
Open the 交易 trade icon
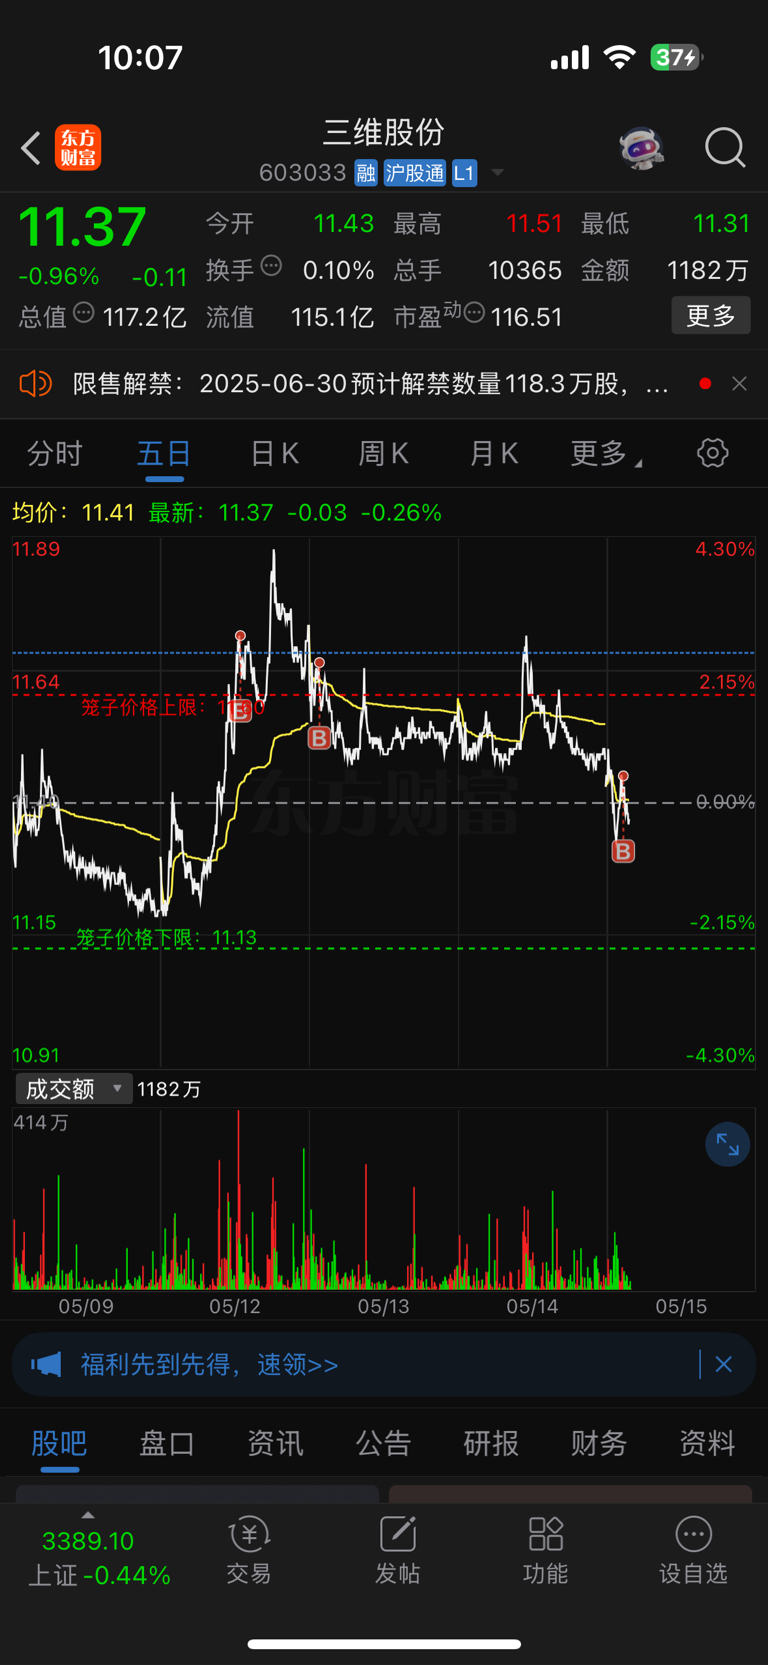249,1551
